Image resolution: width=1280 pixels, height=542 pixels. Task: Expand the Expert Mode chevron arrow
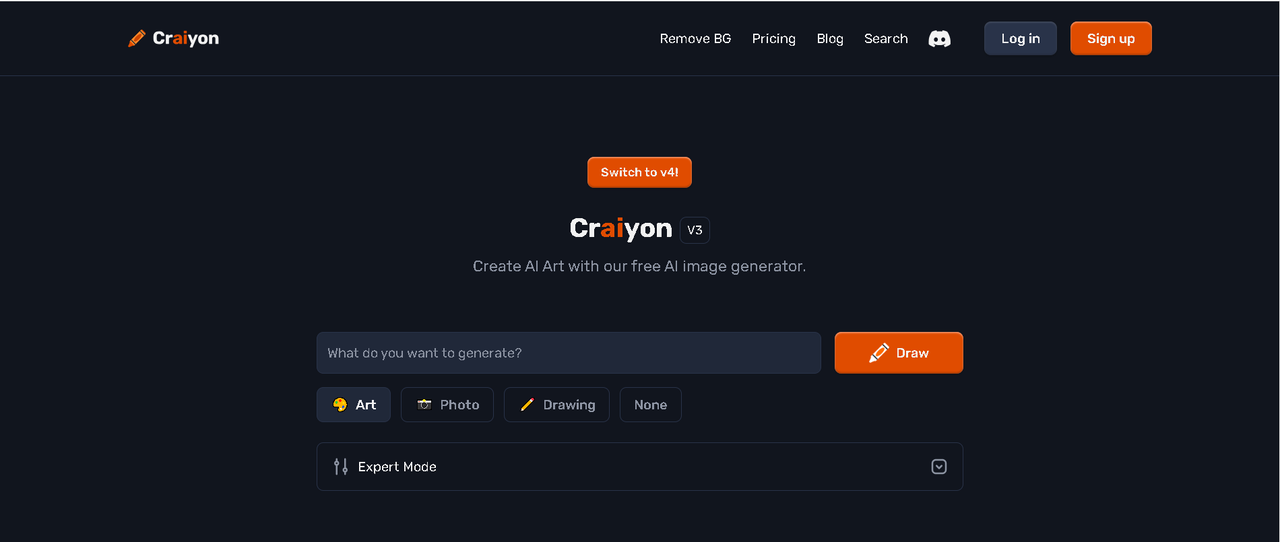point(939,466)
